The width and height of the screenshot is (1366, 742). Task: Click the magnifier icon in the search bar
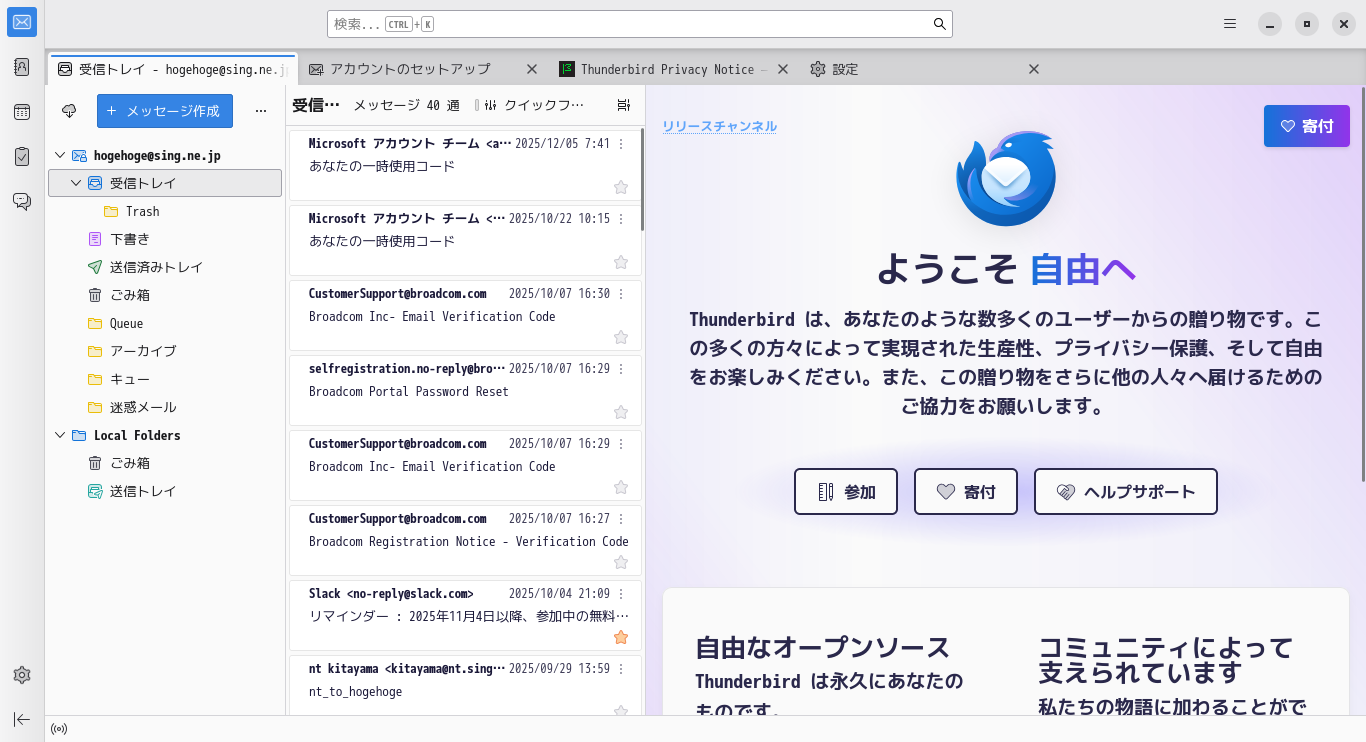(x=940, y=24)
